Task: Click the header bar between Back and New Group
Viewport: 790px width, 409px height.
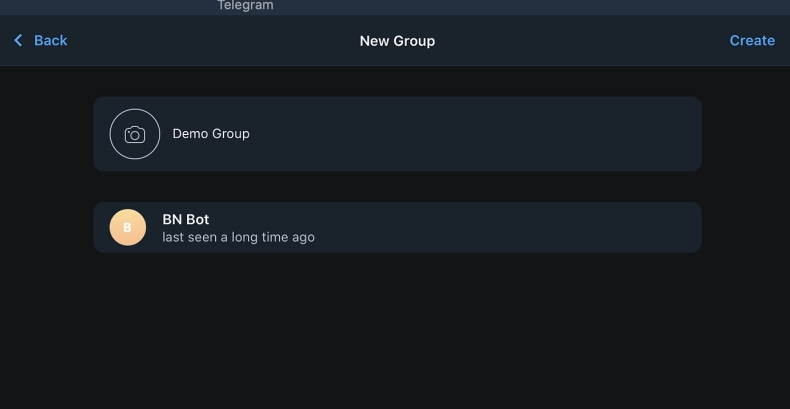Action: tap(210, 41)
